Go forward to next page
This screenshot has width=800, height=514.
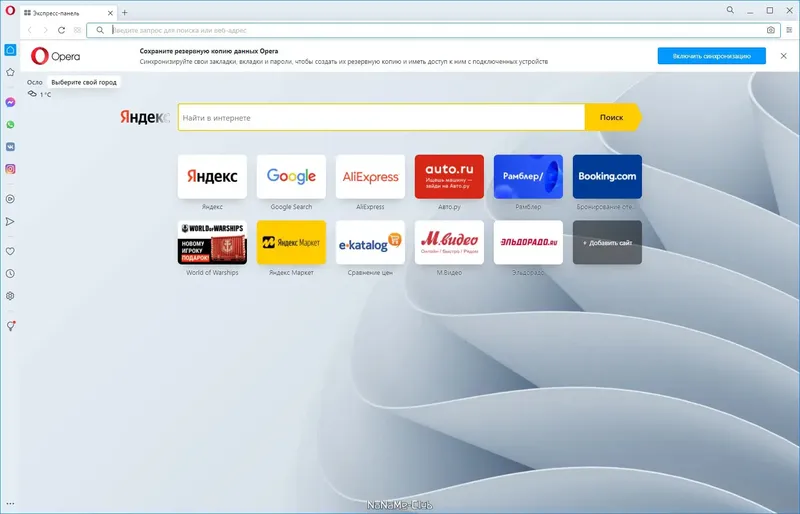point(45,30)
